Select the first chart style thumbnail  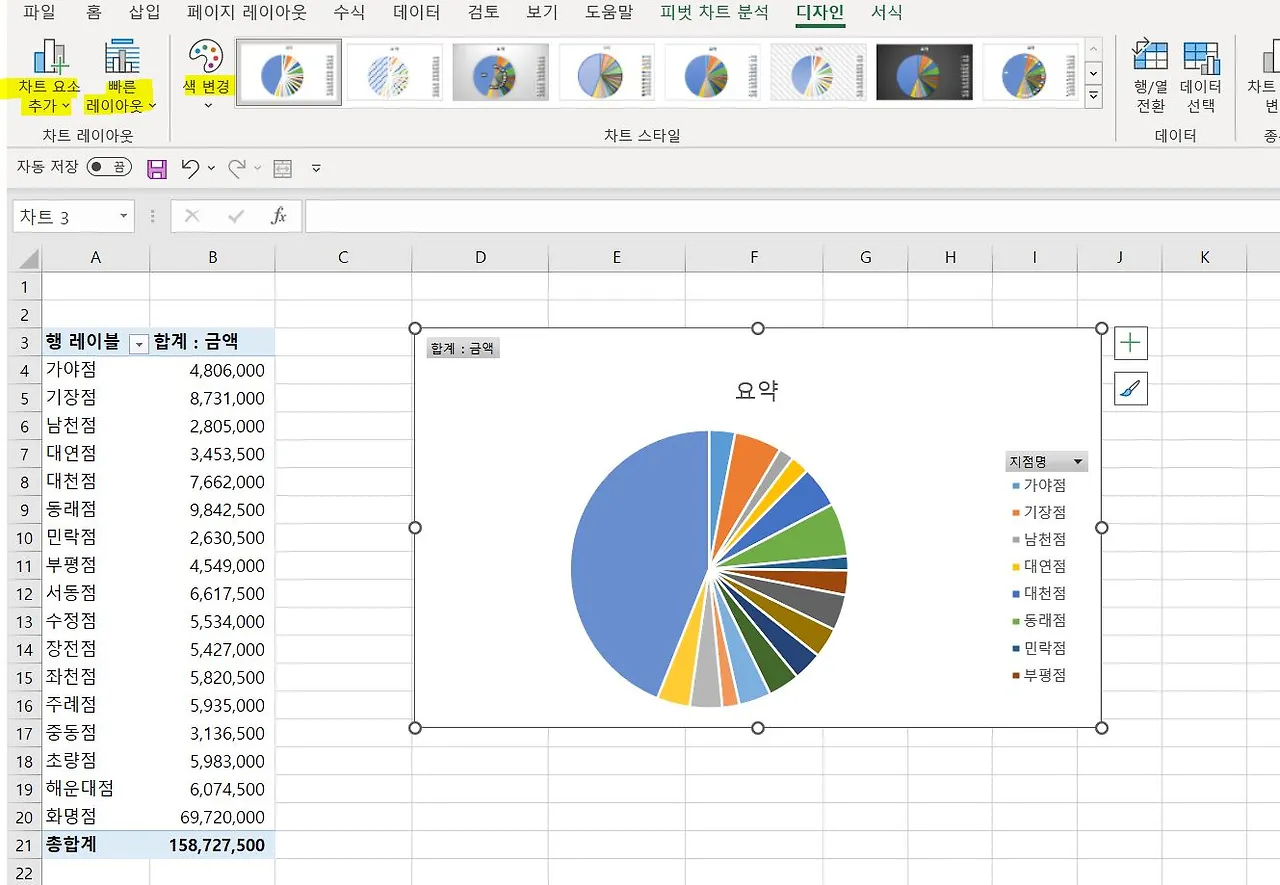pos(288,72)
